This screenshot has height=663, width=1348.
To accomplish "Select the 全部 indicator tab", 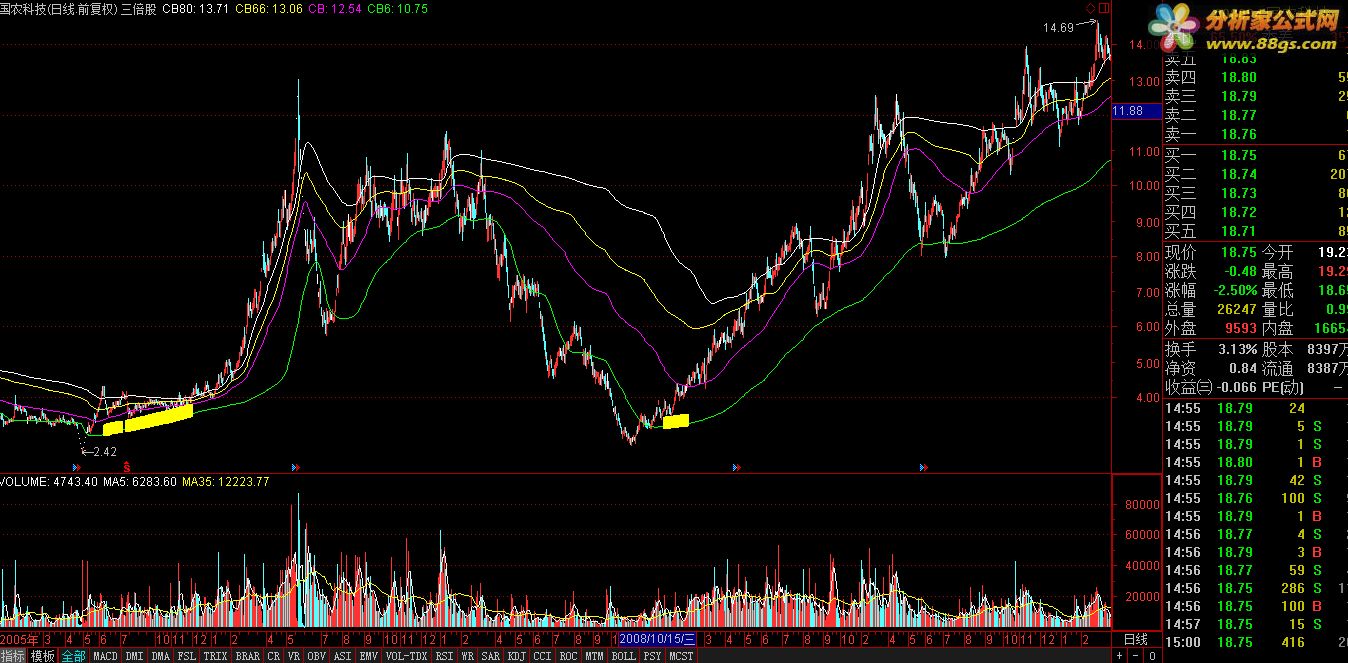I will tap(73, 656).
